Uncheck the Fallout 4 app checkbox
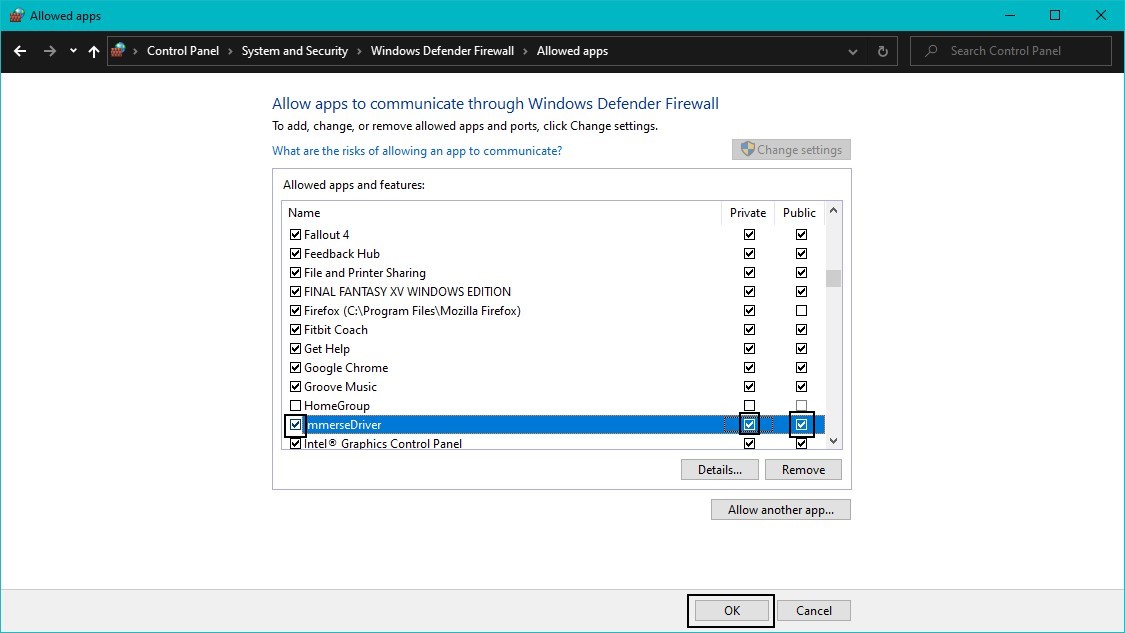1125x633 pixels. (x=295, y=235)
